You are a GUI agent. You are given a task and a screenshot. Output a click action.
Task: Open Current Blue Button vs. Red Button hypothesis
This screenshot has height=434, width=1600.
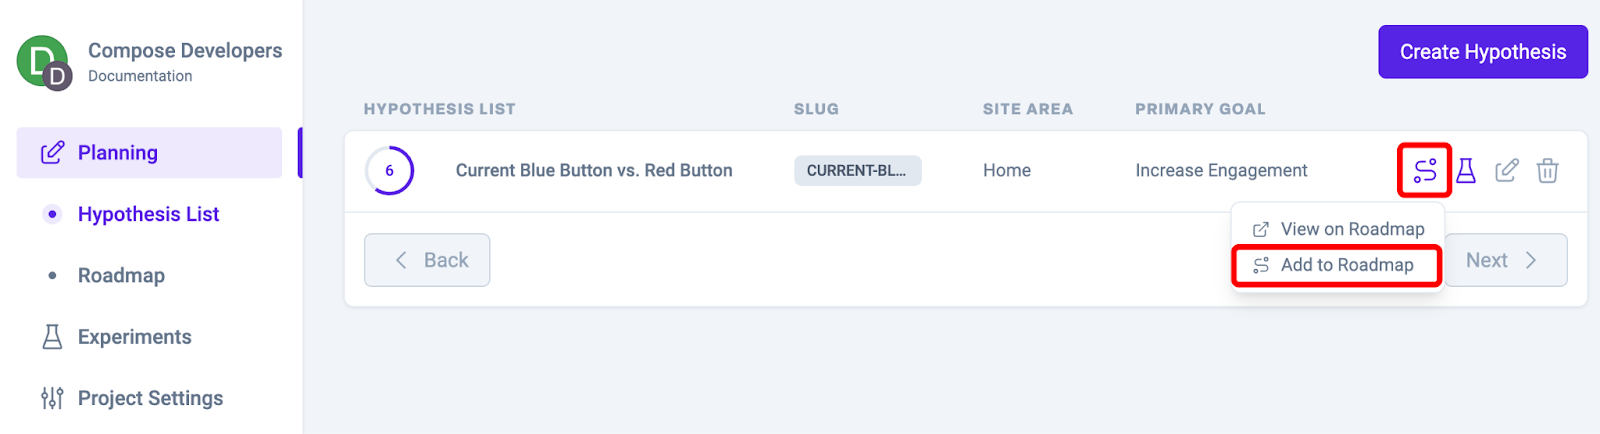pyautogui.click(x=594, y=171)
